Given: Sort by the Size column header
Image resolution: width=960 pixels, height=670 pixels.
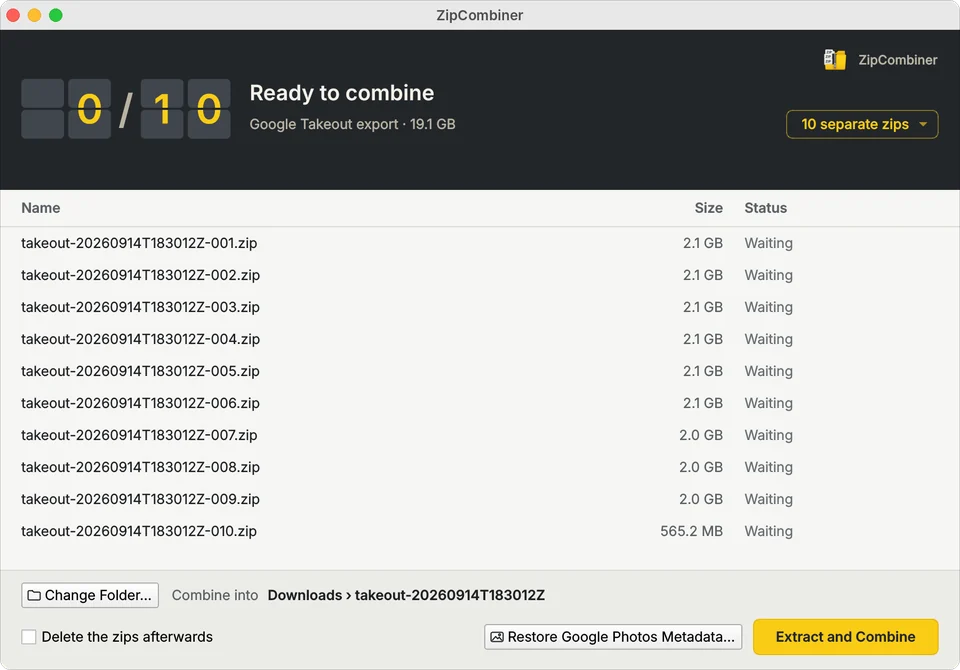Looking at the screenshot, I should pos(708,208).
